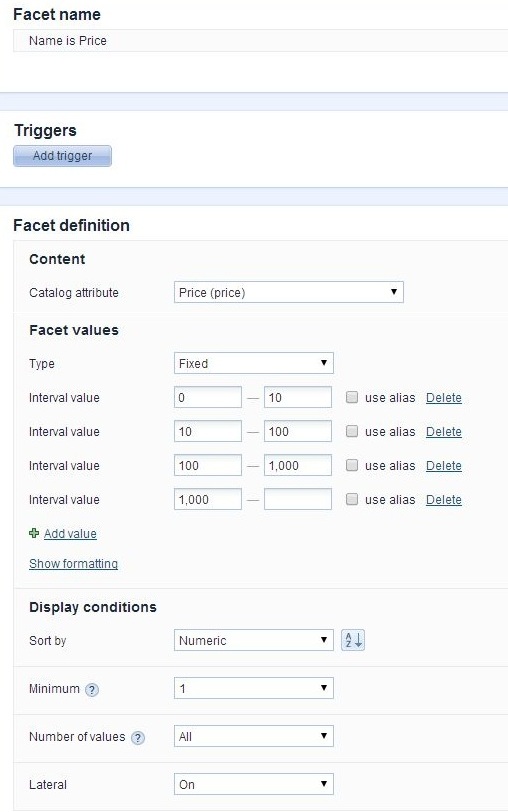Open the Number of values All dropdown

click(x=254, y=736)
